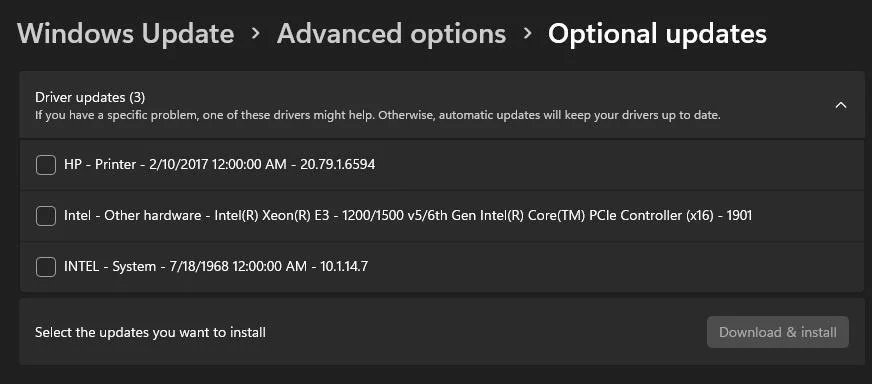
Task: Click the chevron after Windows Update breadcrumb
Action: (x=255, y=34)
